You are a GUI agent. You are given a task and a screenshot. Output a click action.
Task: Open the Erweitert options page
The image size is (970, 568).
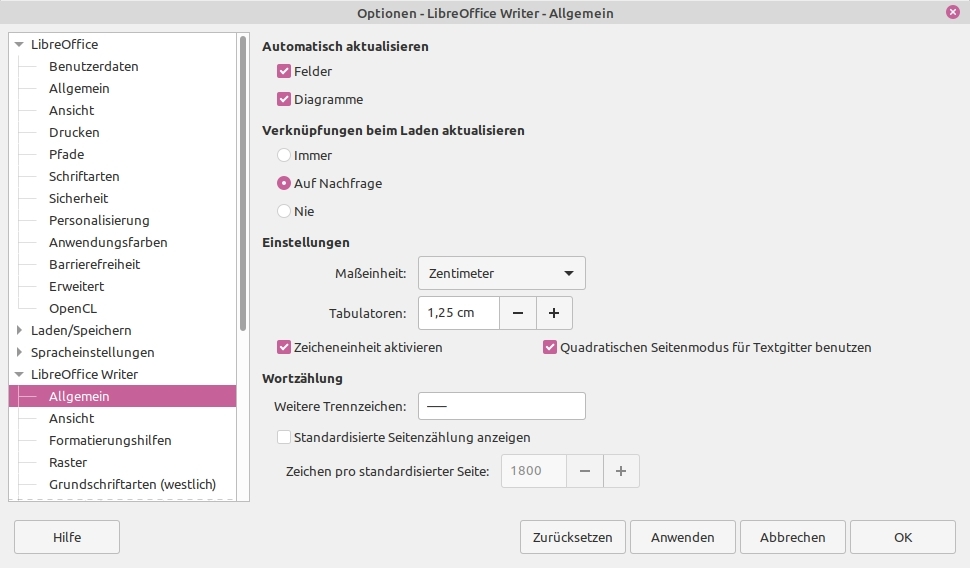pyautogui.click(x=77, y=286)
